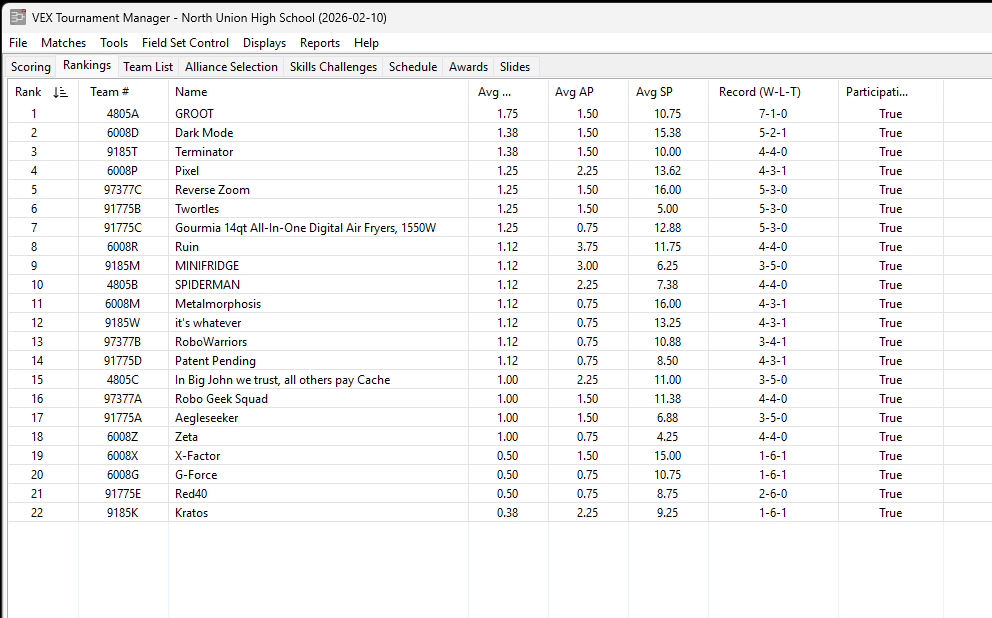Click team number 91775E
Image resolution: width=992 pixels, height=618 pixels.
123,493
